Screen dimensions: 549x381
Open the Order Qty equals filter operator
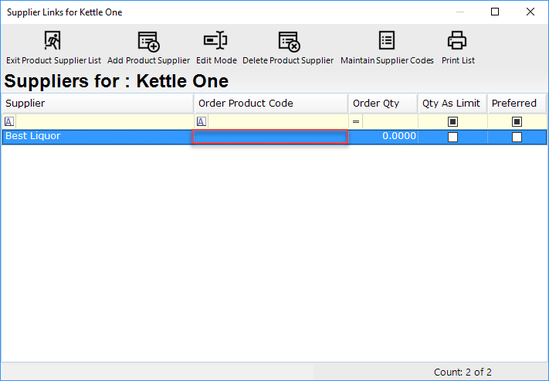coord(356,122)
